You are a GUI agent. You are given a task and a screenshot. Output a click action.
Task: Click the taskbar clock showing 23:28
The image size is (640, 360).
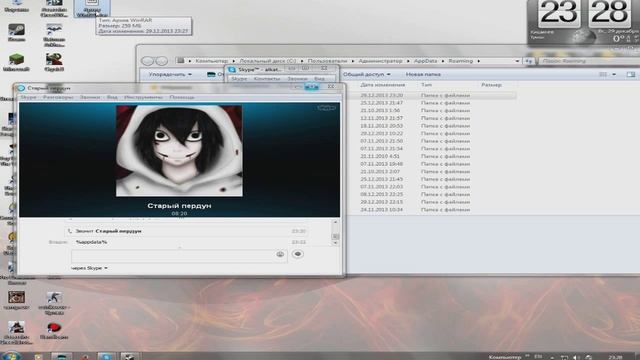point(615,357)
